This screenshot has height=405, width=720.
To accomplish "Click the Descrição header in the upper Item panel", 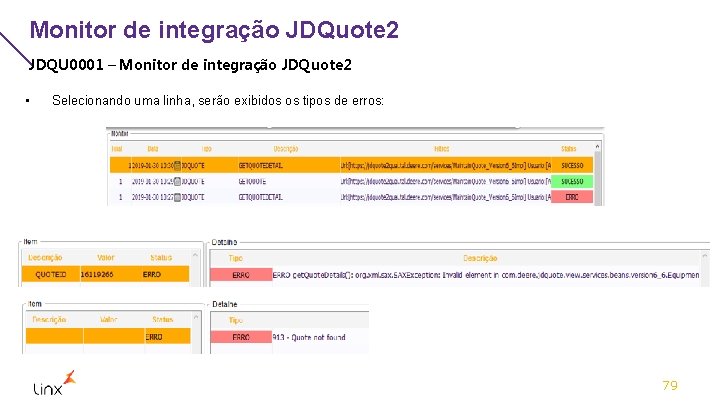I will coord(45,258).
